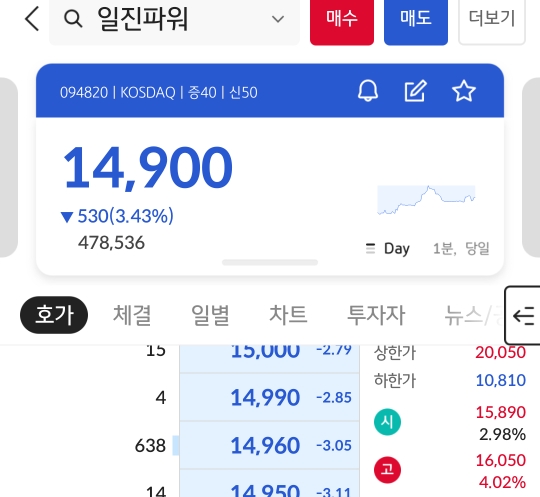Switch to the 일별 tab
The image size is (540, 497).
click(210, 315)
